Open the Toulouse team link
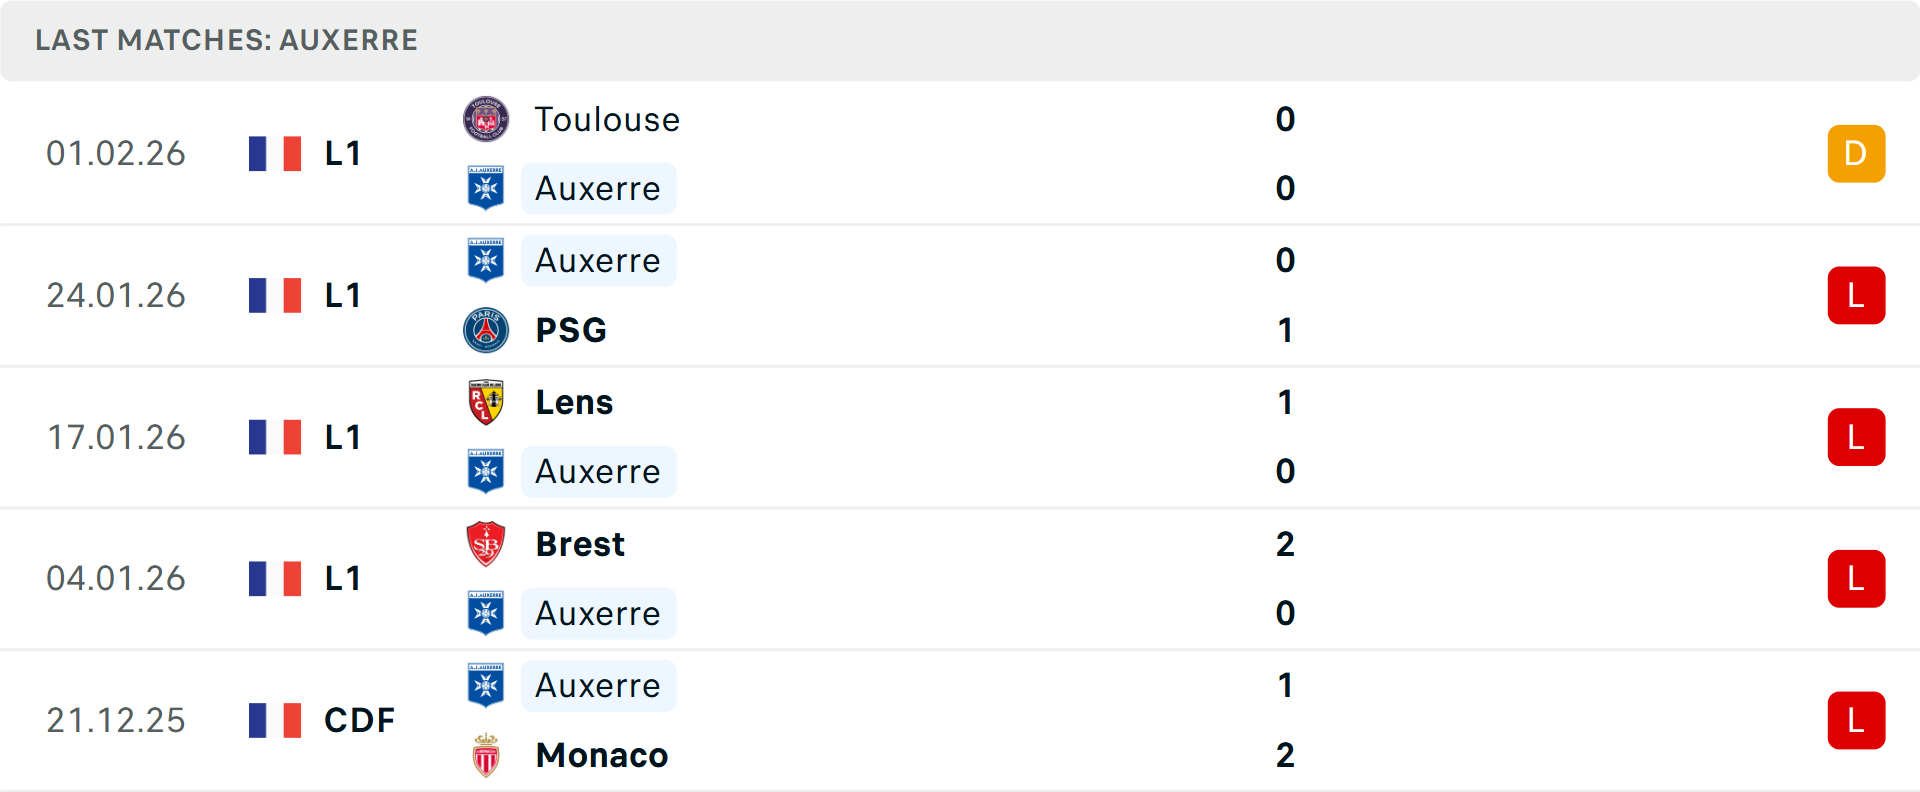 607,120
